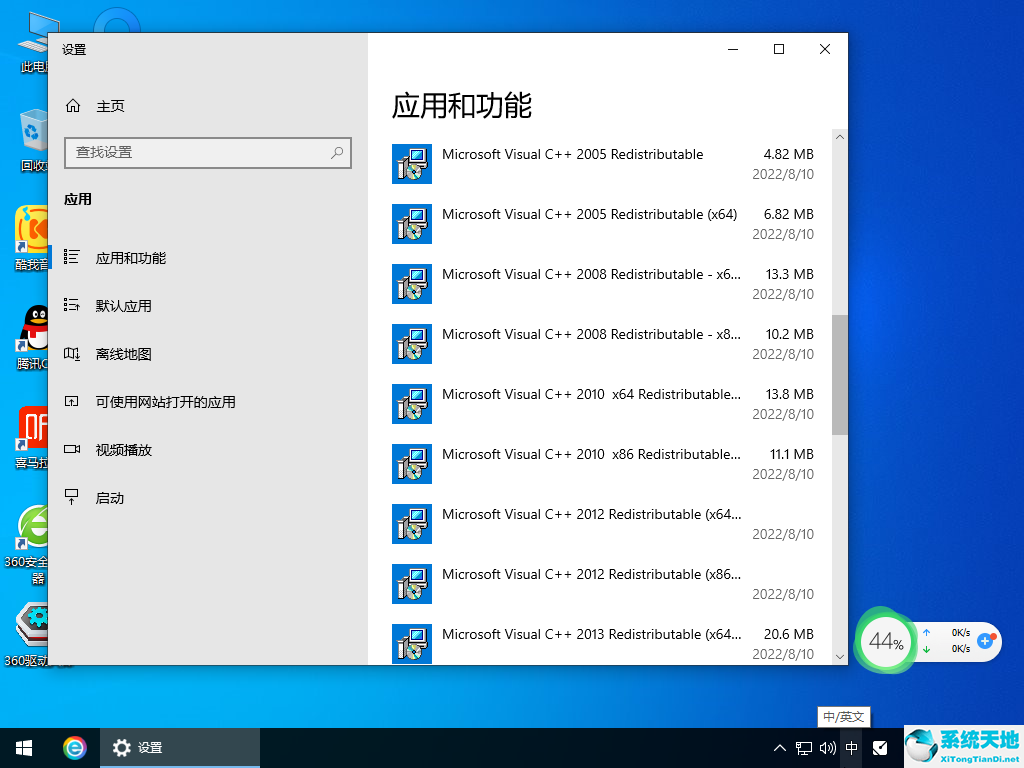Select Default Apps (默认应用) in sidebar
1024x768 pixels.
[x=124, y=306]
